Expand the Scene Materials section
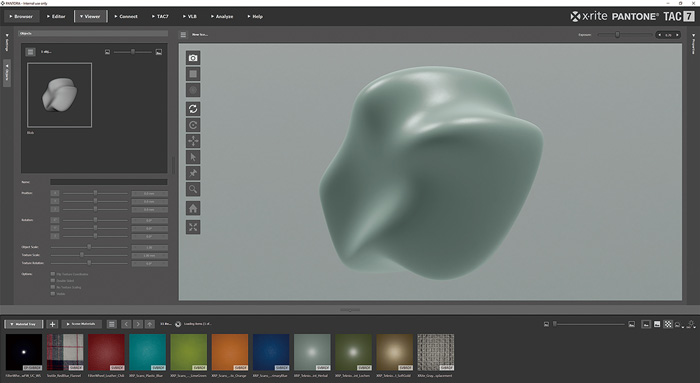The height and width of the screenshot is (383, 700). (x=82, y=324)
